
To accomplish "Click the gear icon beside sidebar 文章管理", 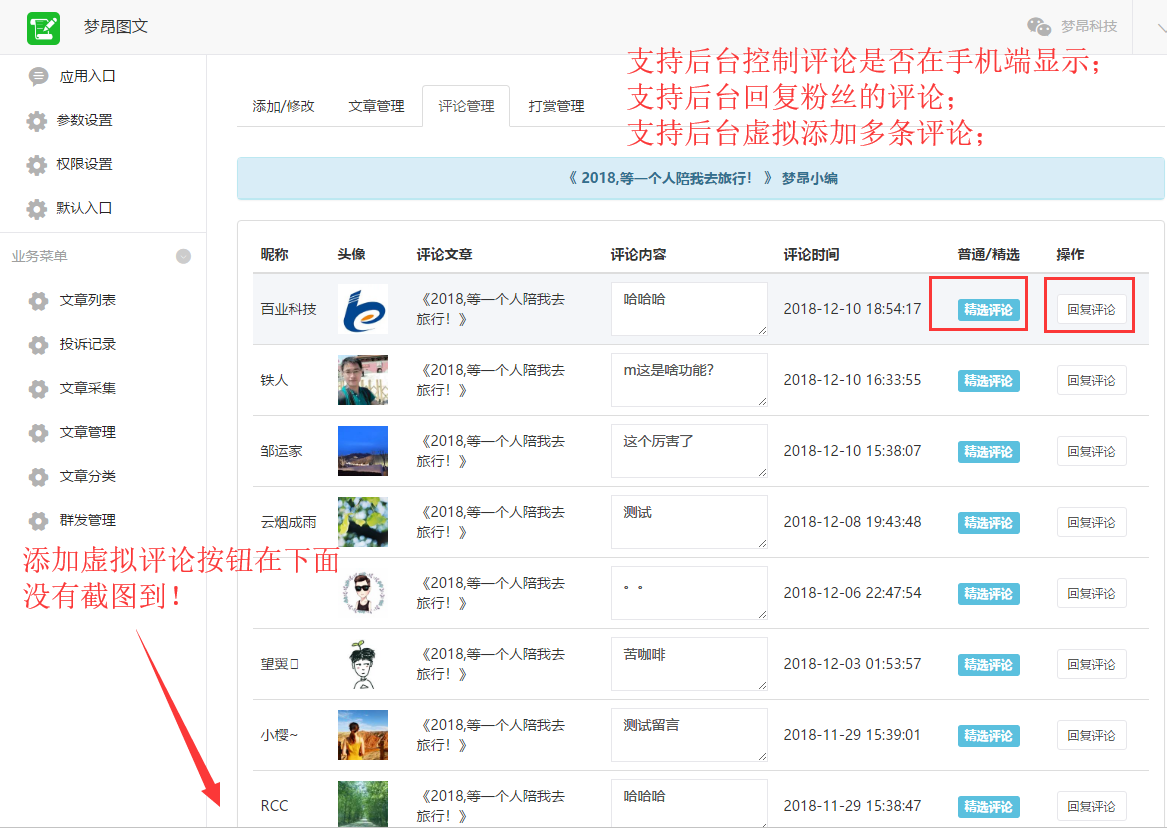I will tap(38, 432).
